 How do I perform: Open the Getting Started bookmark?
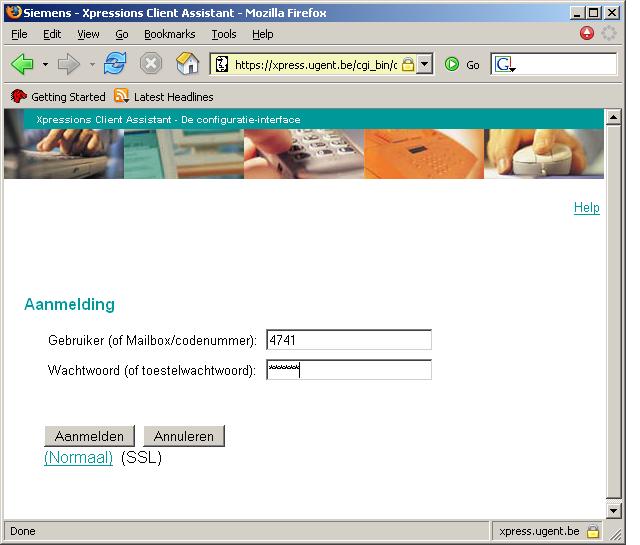(58, 97)
